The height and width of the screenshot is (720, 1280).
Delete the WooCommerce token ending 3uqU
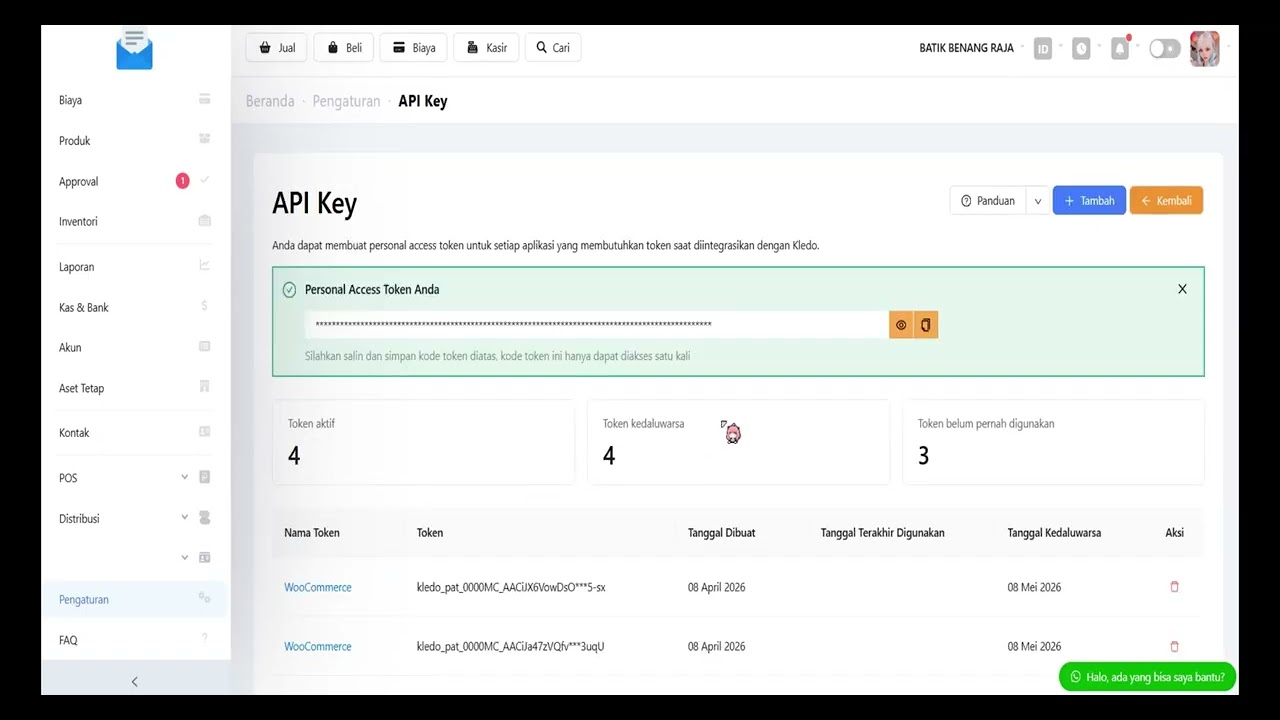1174,646
